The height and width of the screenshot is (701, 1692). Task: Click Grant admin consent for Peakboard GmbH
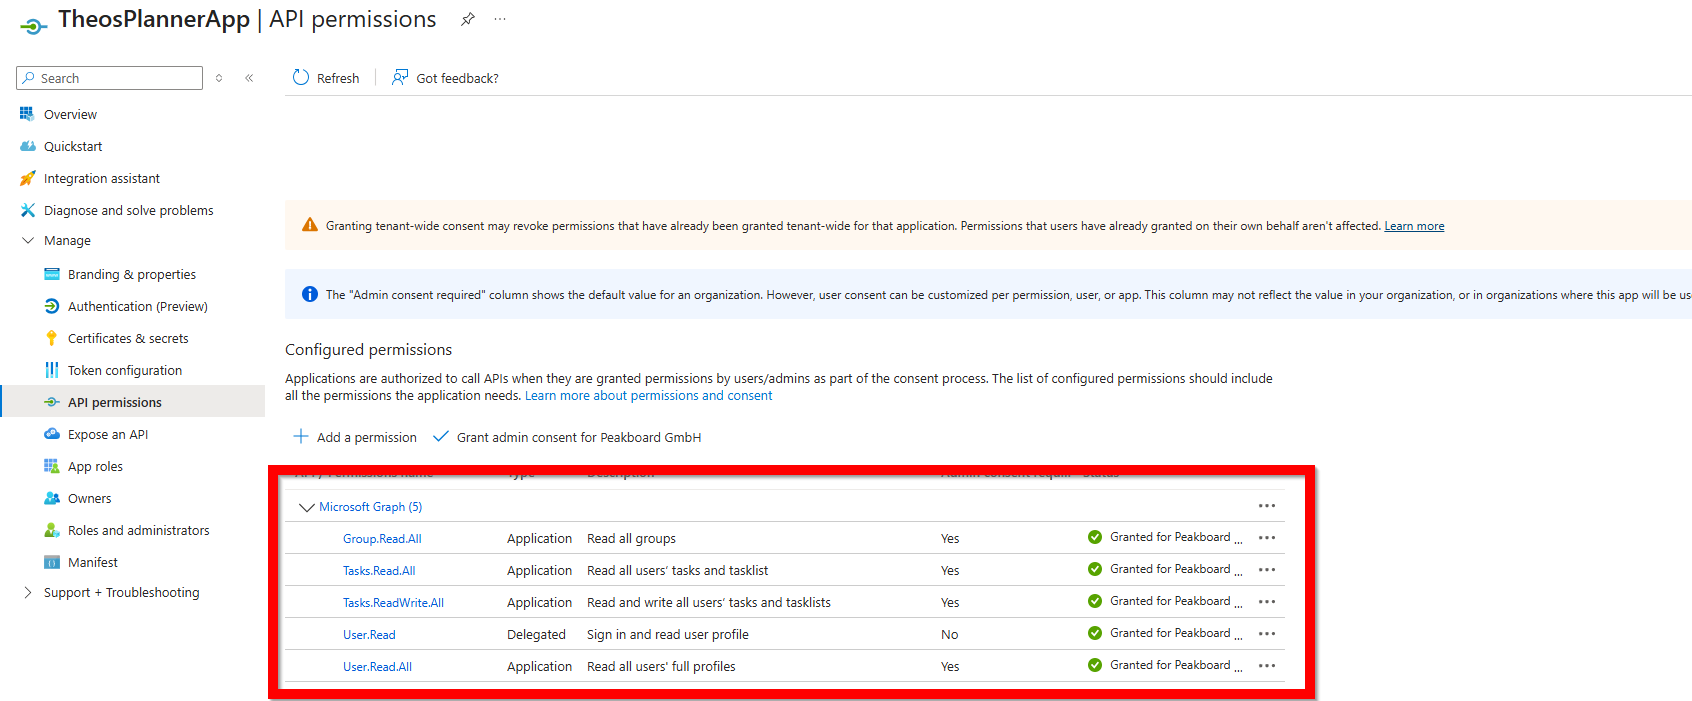567,437
